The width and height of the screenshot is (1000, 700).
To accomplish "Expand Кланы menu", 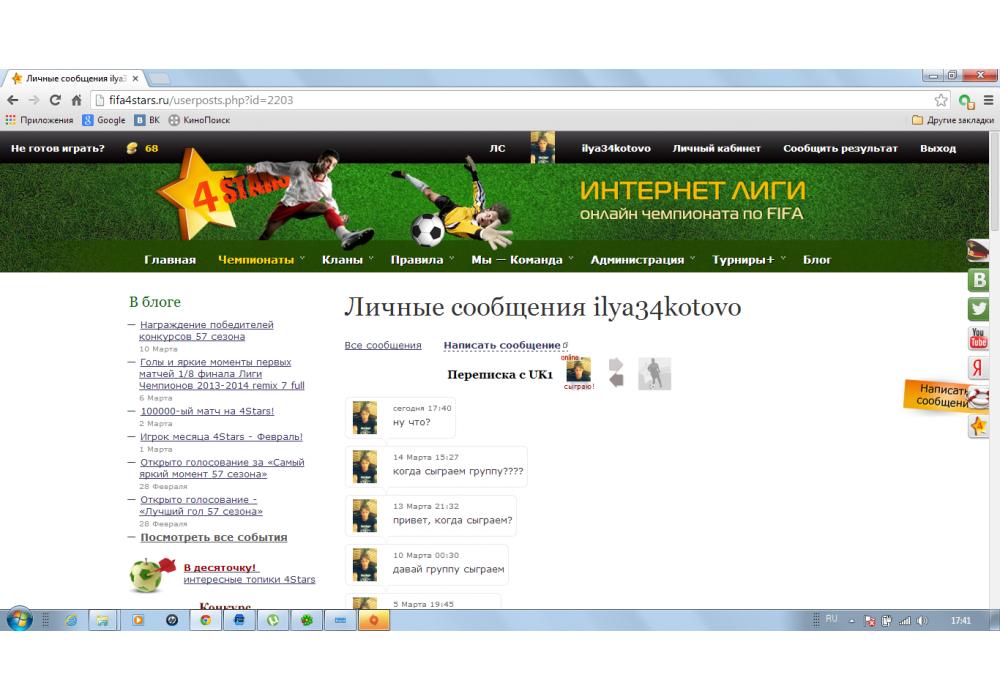I will [348, 259].
